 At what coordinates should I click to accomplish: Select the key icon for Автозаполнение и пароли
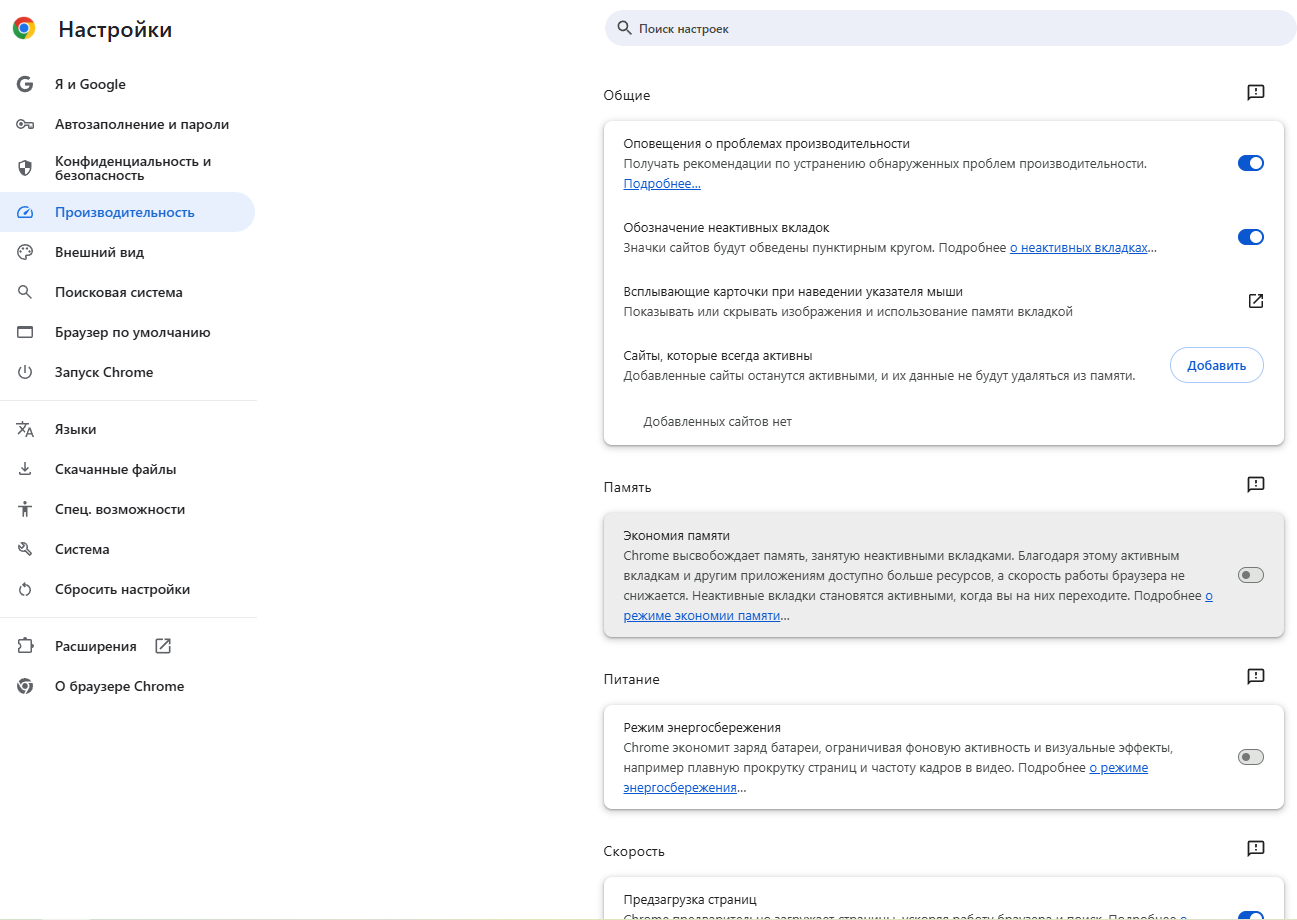(25, 124)
